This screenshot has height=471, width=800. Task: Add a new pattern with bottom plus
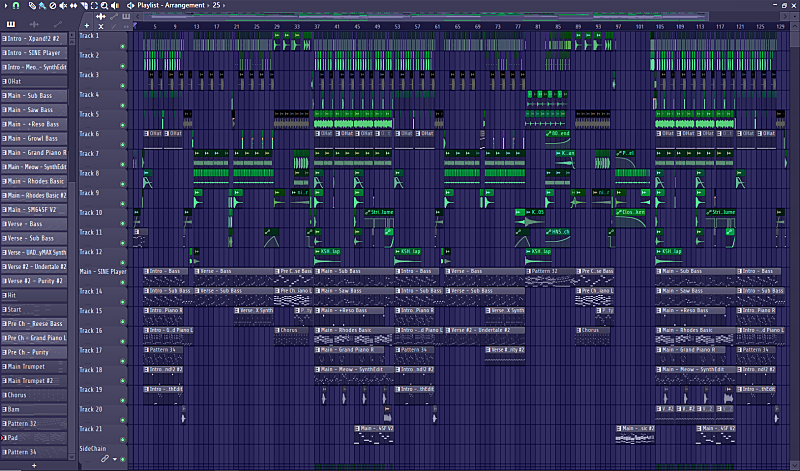coord(34,465)
